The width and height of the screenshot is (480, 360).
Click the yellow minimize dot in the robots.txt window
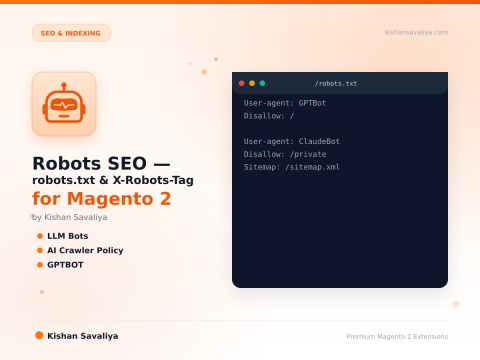tap(252, 83)
